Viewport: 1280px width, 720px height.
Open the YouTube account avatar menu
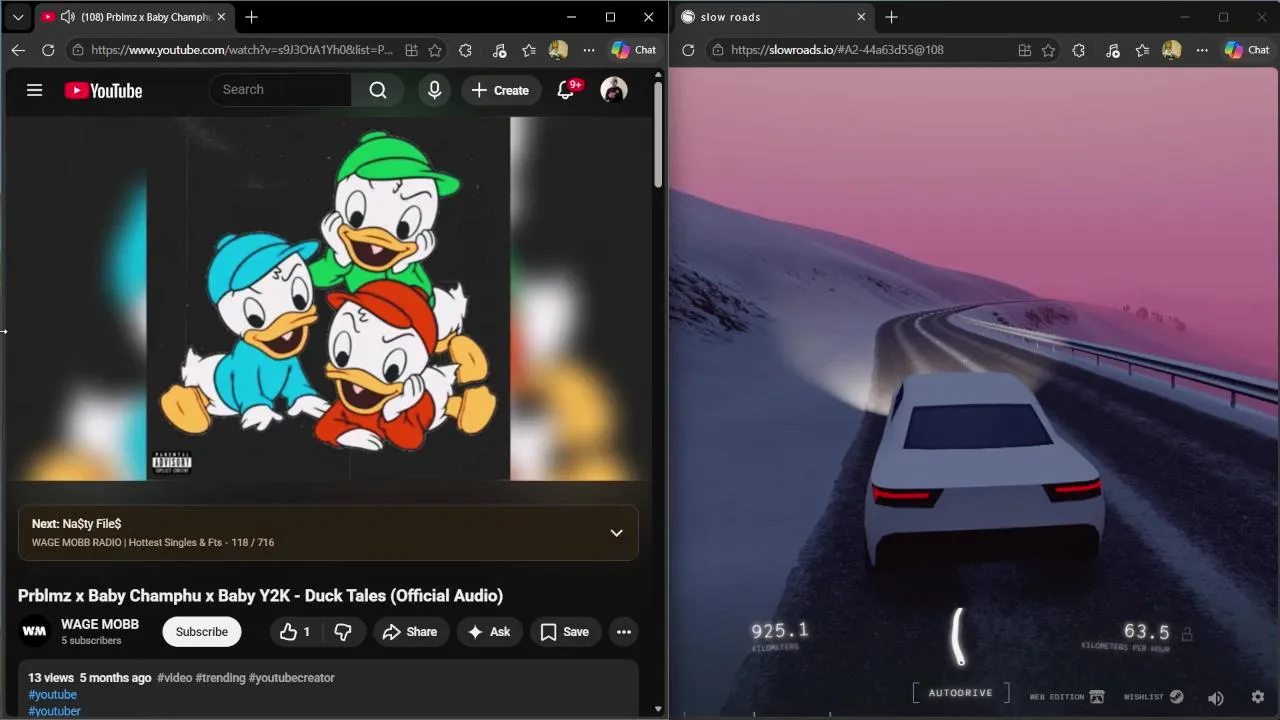pos(614,90)
